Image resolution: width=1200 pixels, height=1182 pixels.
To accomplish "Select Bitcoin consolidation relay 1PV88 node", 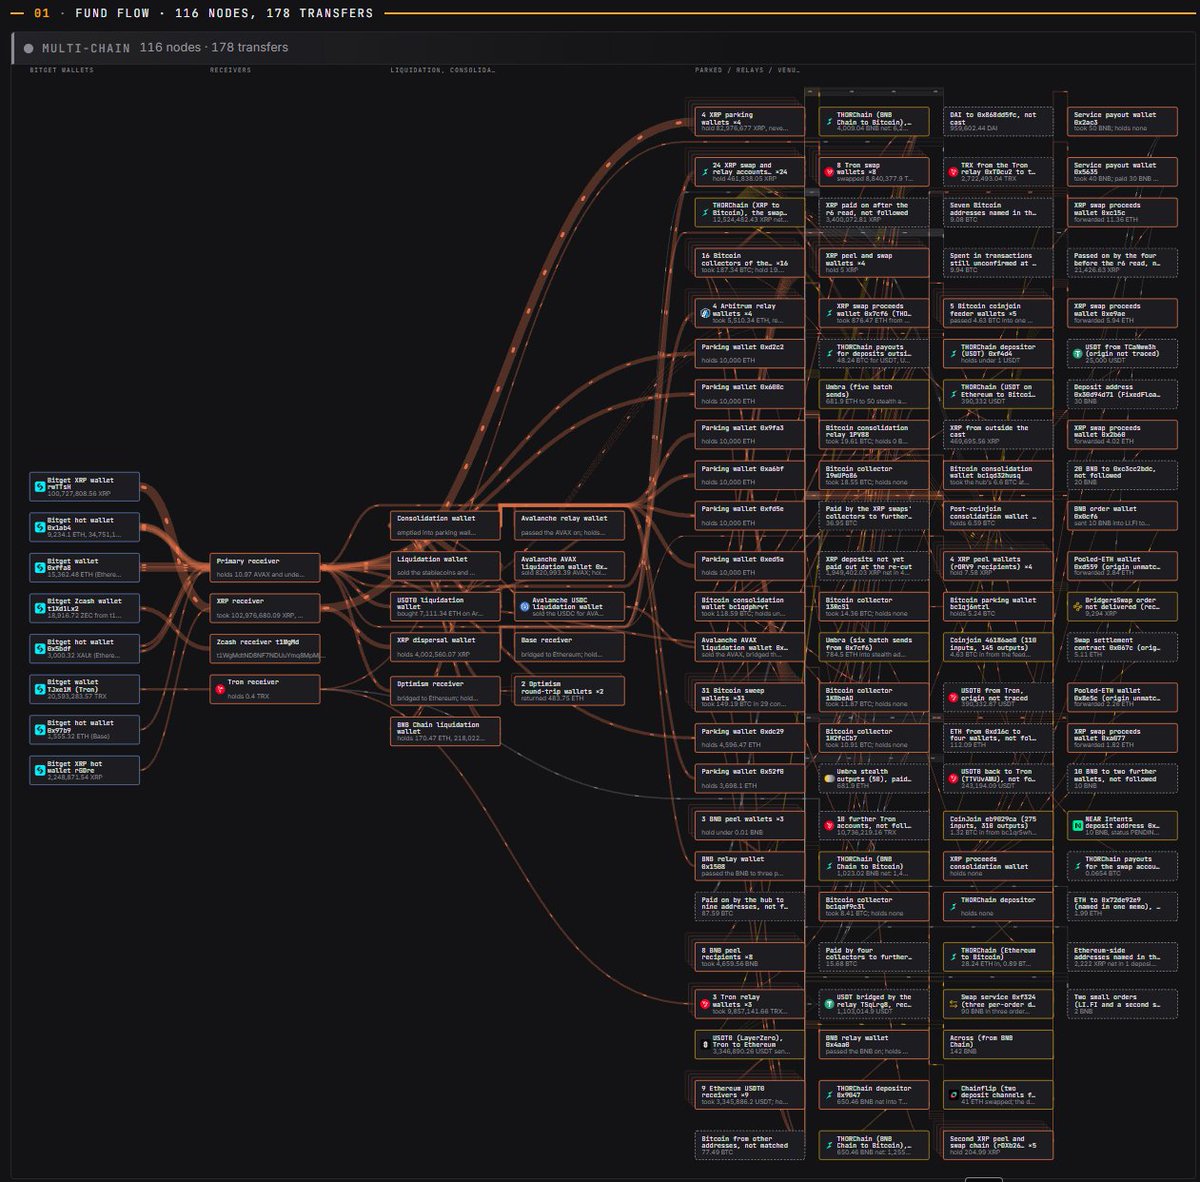I will click(873, 434).
